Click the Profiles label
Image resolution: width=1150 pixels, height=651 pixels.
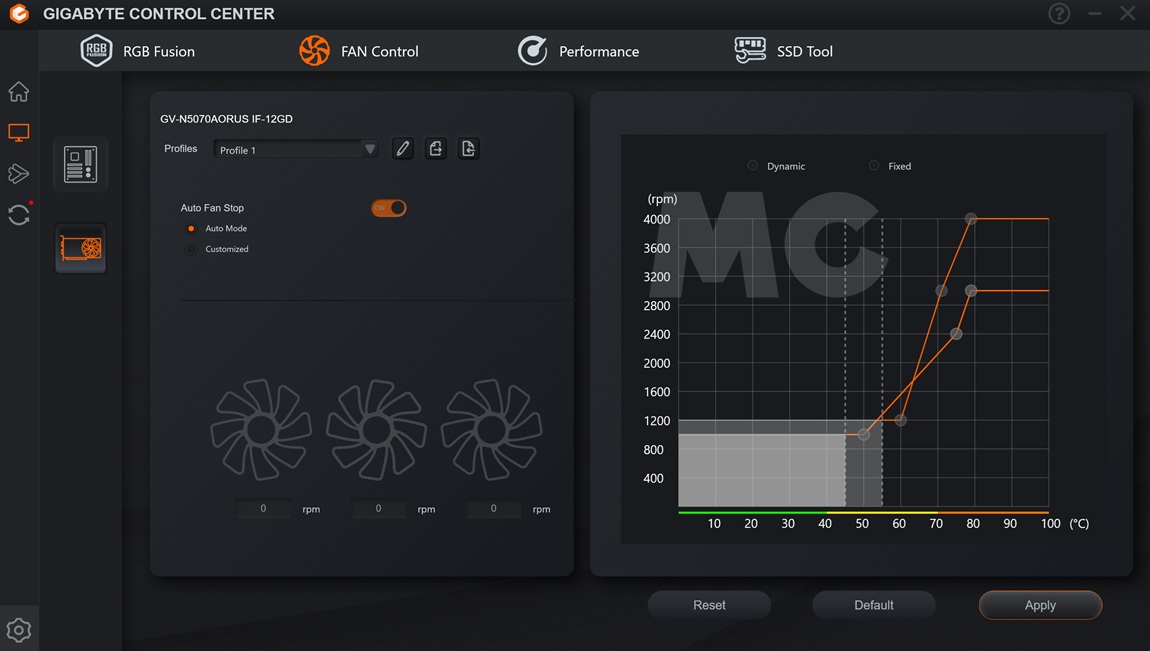click(180, 149)
